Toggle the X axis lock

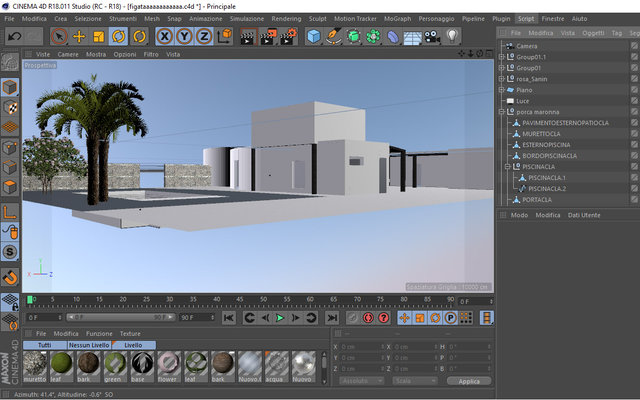click(x=164, y=37)
